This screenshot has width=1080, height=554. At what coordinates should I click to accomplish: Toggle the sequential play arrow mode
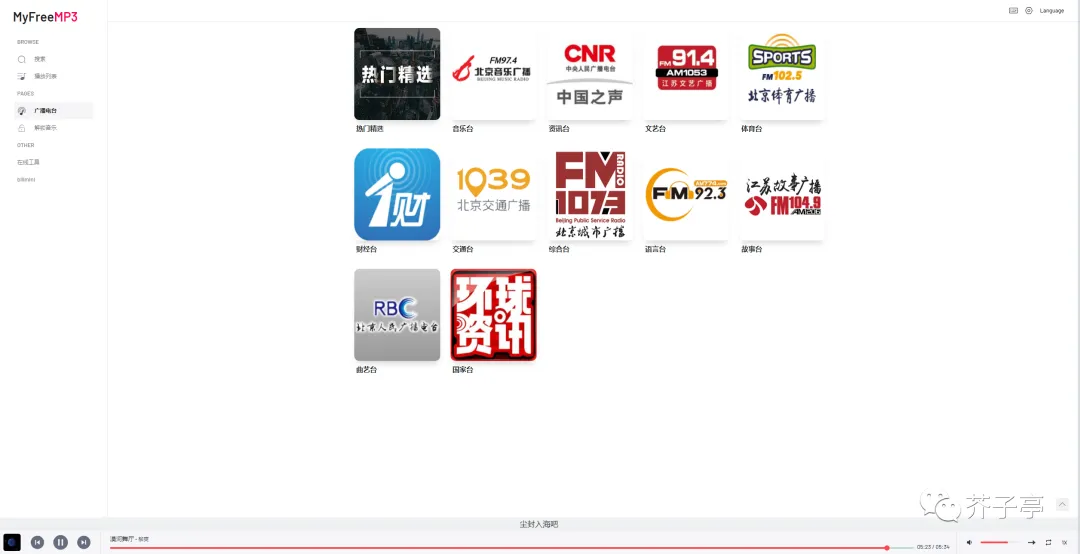click(1032, 543)
